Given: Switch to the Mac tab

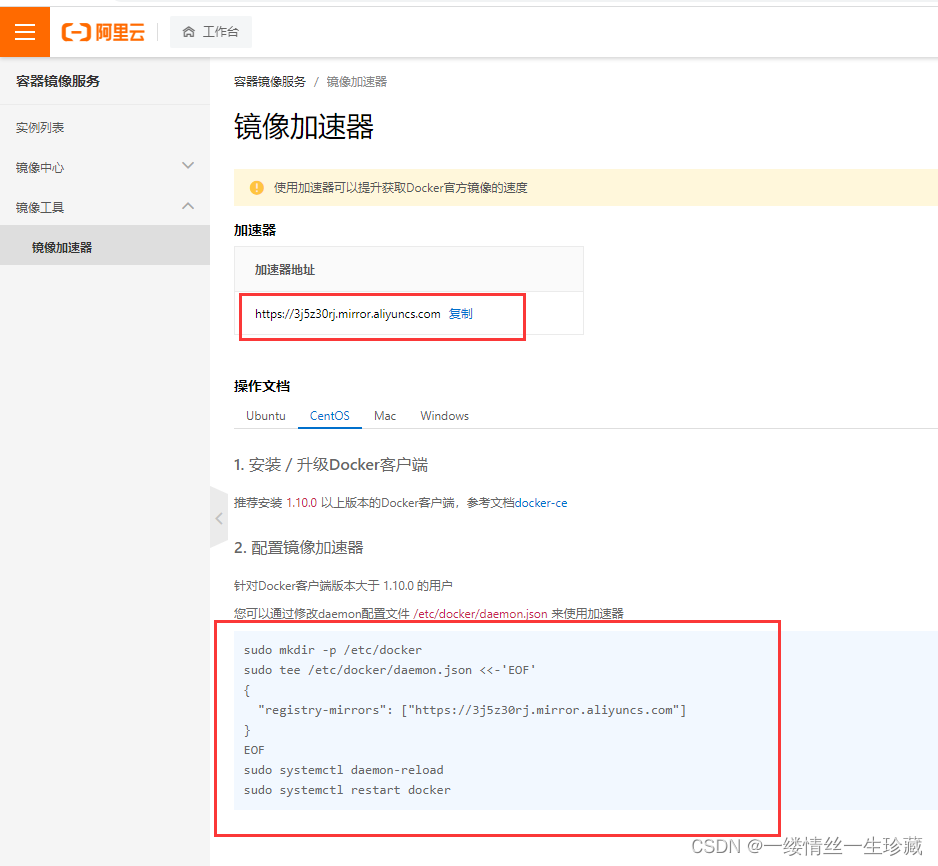Looking at the screenshot, I should pyautogui.click(x=385, y=416).
